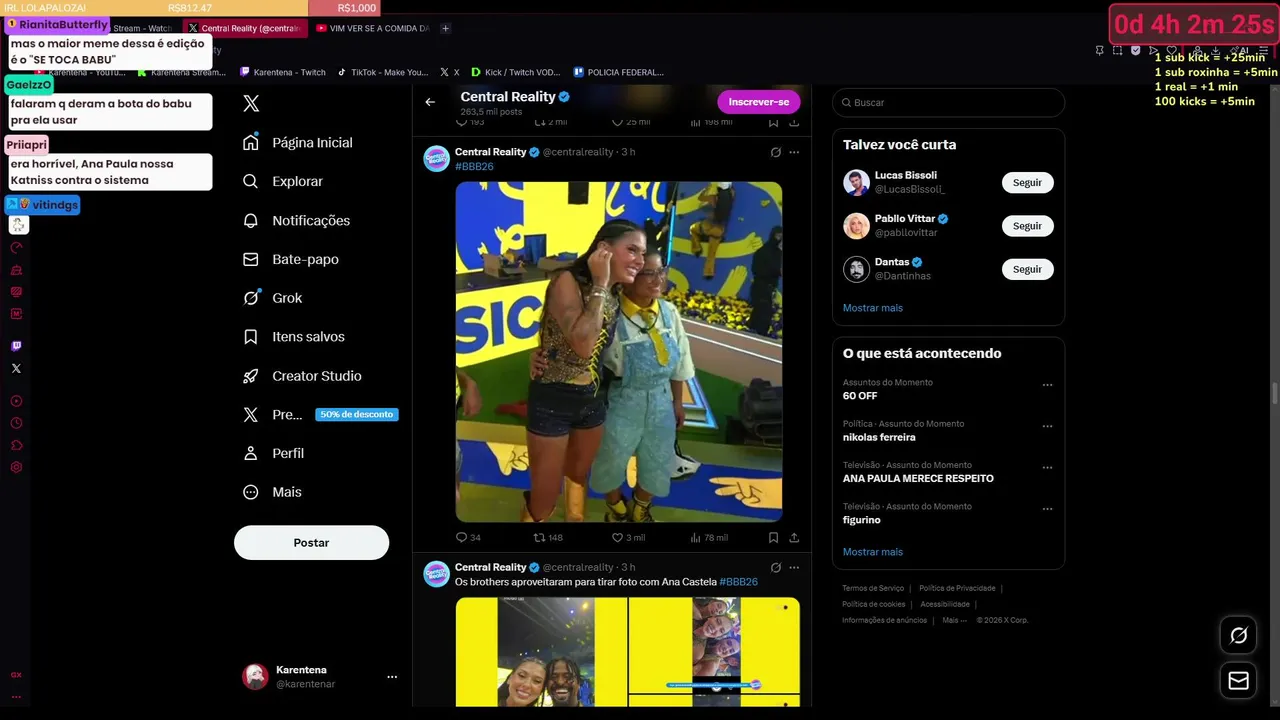Click Mostrar mais under O que está acontecendo
The width and height of the screenshot is (1280, 720).
[873, 552]
